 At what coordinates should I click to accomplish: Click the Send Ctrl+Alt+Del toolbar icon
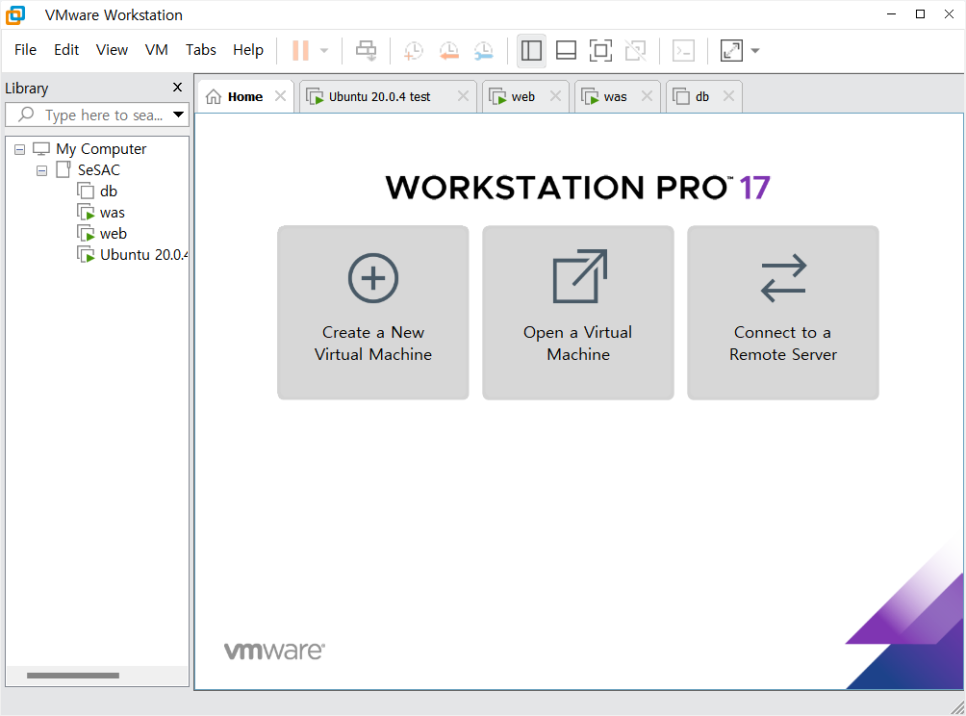click(x=366, y=51)
